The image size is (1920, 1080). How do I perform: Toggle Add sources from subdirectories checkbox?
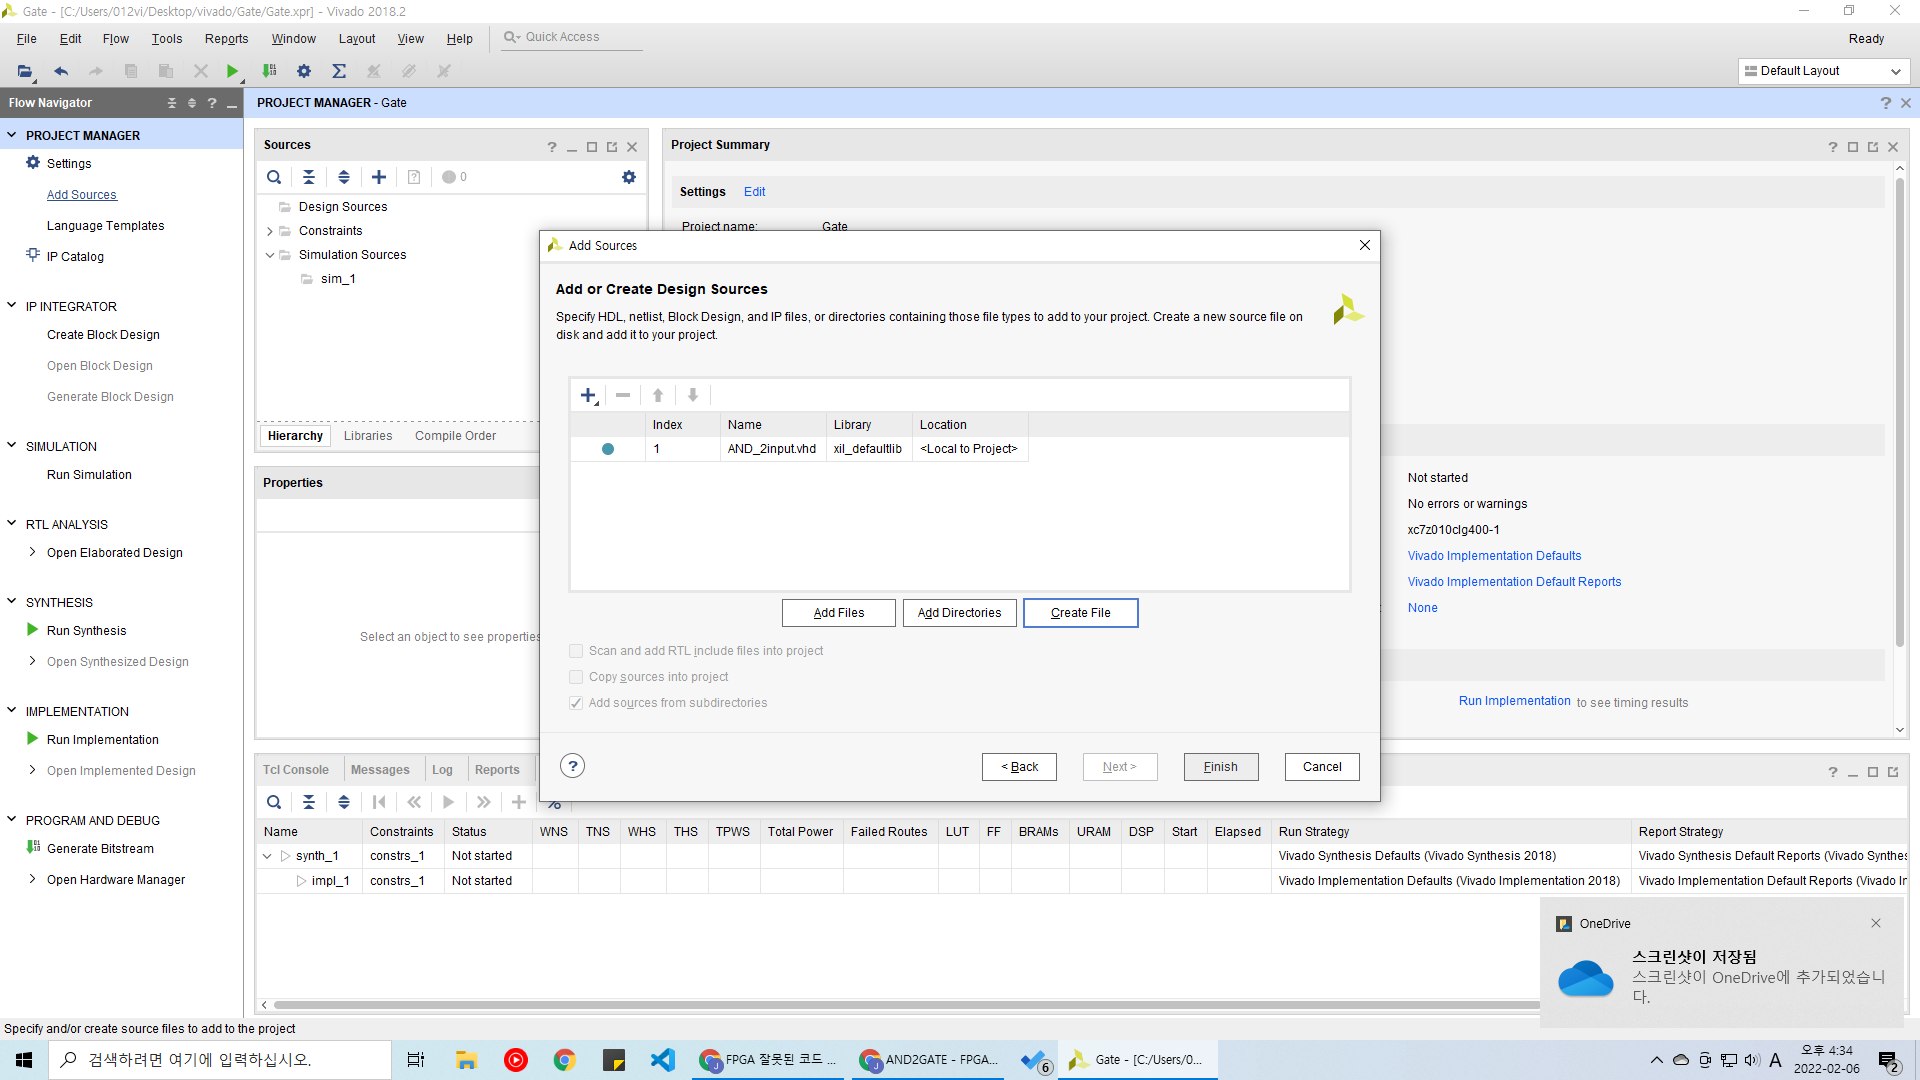coord(576,703)
